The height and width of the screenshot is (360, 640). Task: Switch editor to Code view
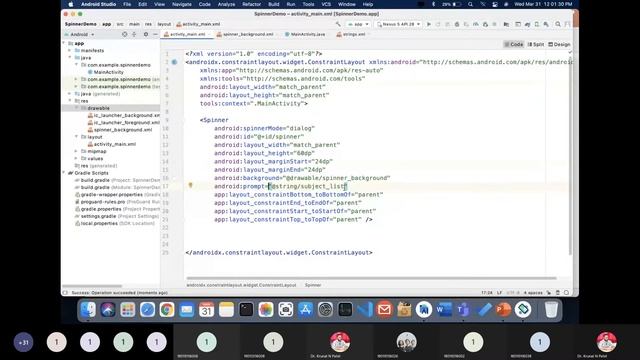(x=513, y=44)
